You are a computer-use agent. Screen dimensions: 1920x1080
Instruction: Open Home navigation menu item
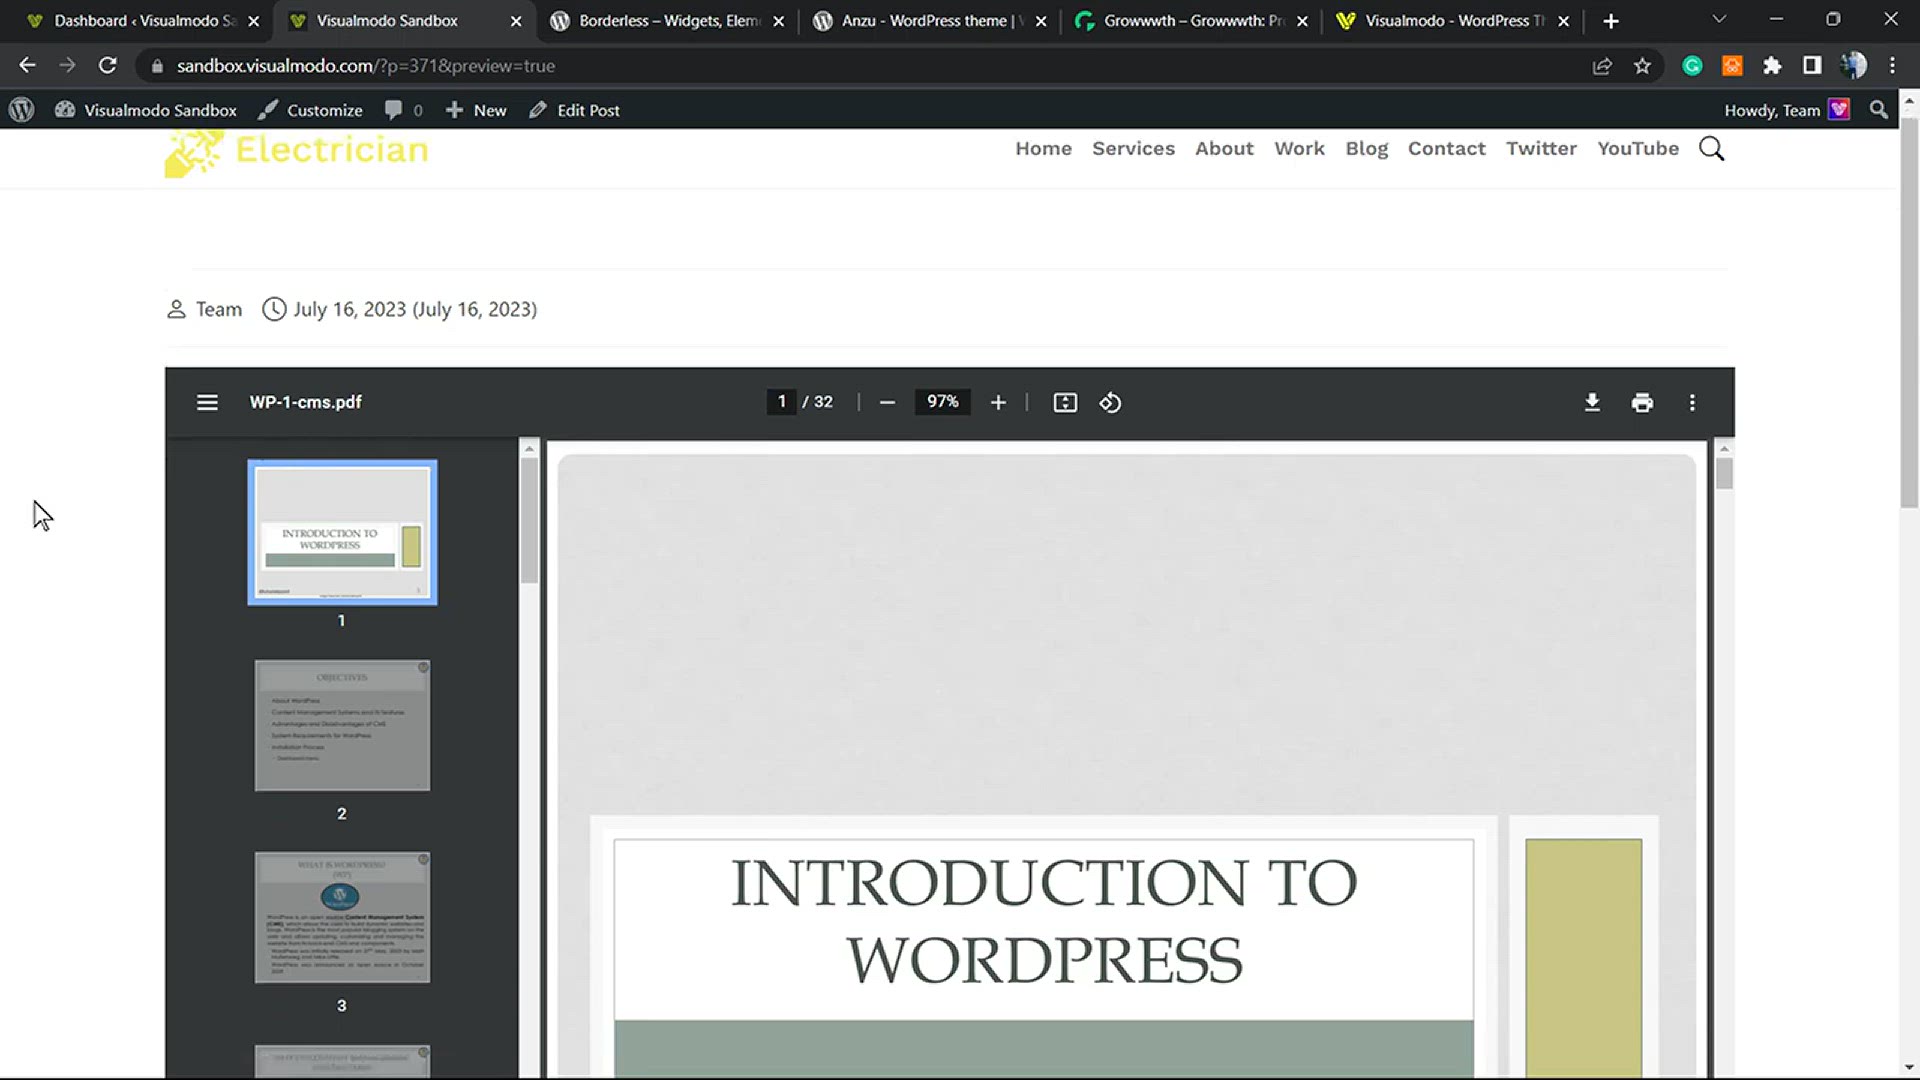tap(1043, 148)
